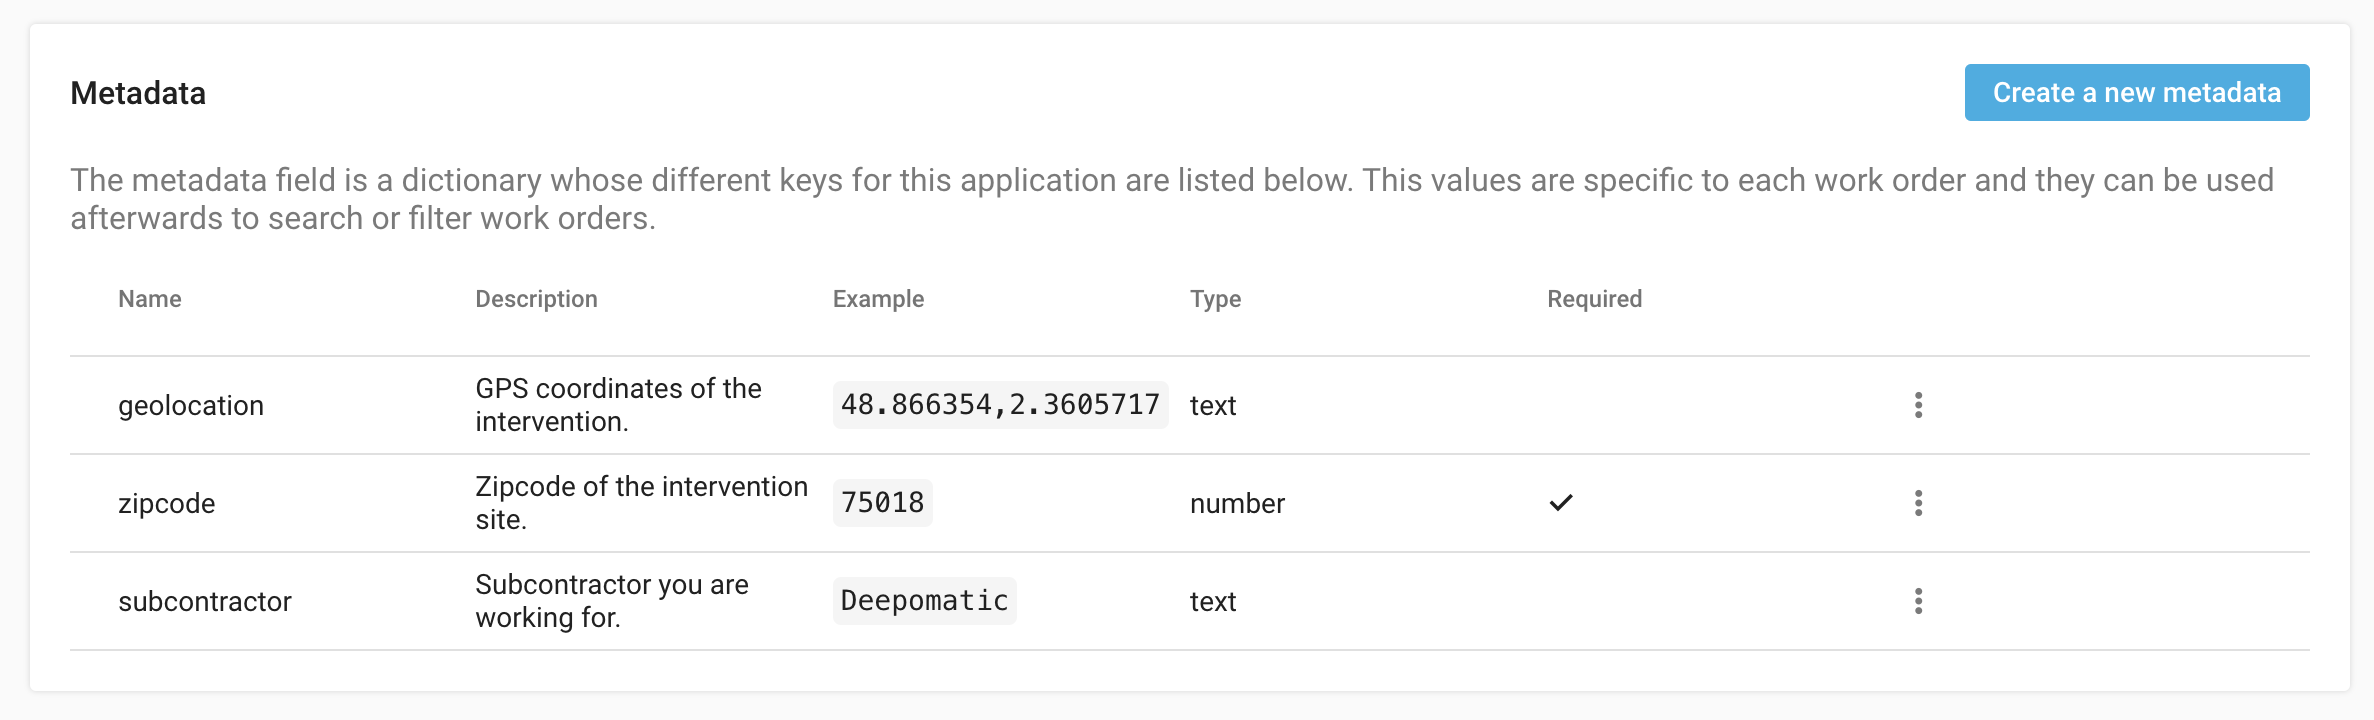Click the number type in zipcode row
The image size is (2374, 720).
coord(1237,503)
